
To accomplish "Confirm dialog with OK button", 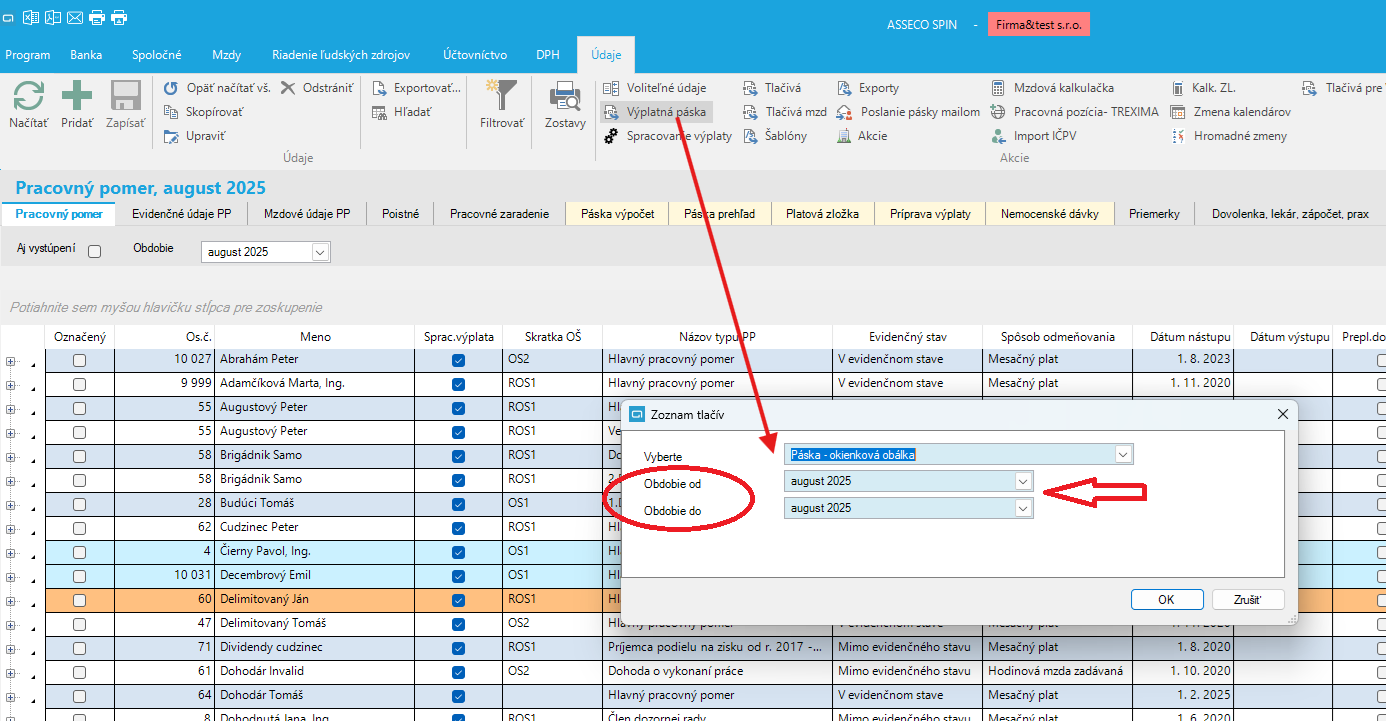I will pyautogui.click(x=1166, y=600).
